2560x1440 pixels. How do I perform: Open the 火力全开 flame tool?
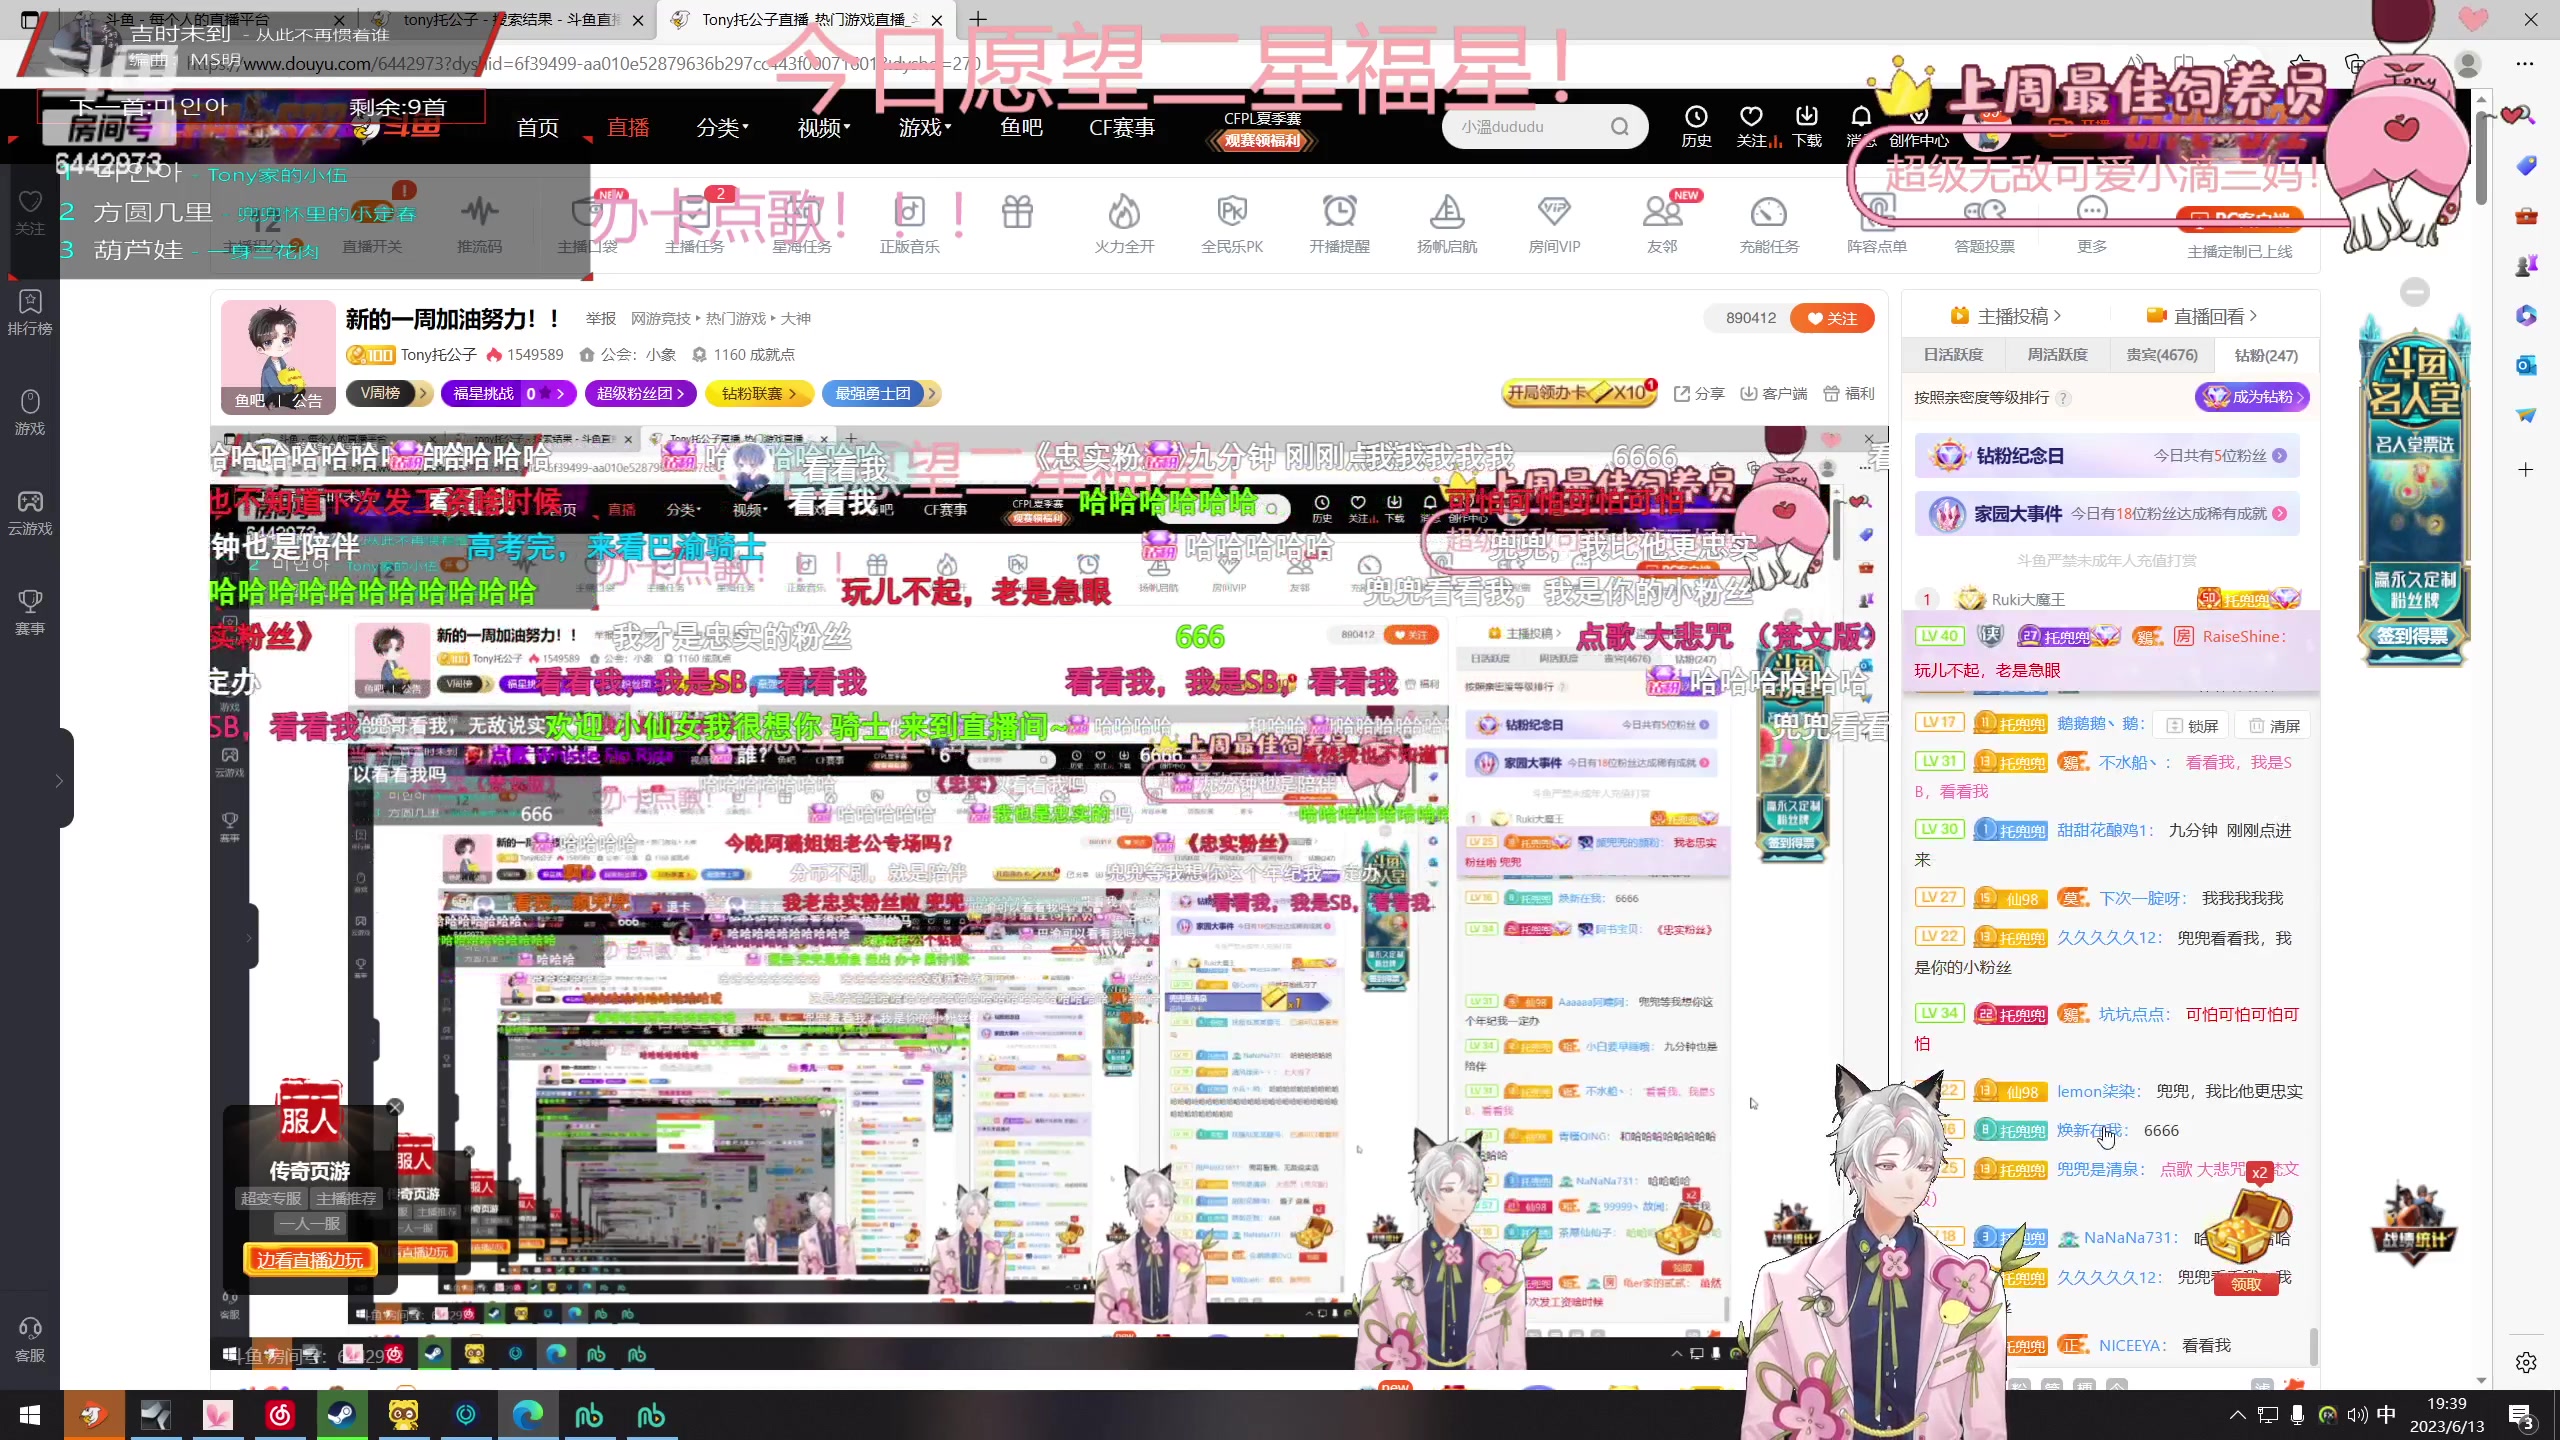pyautogui.click(x=1124, y=224)
